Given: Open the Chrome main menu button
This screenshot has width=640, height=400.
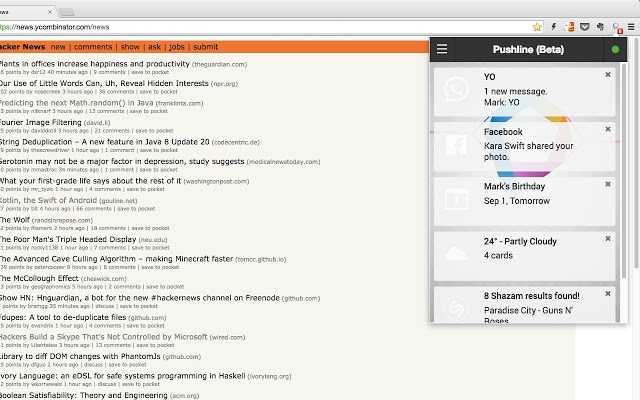Looking at the screenshot, I should [631, 27].
